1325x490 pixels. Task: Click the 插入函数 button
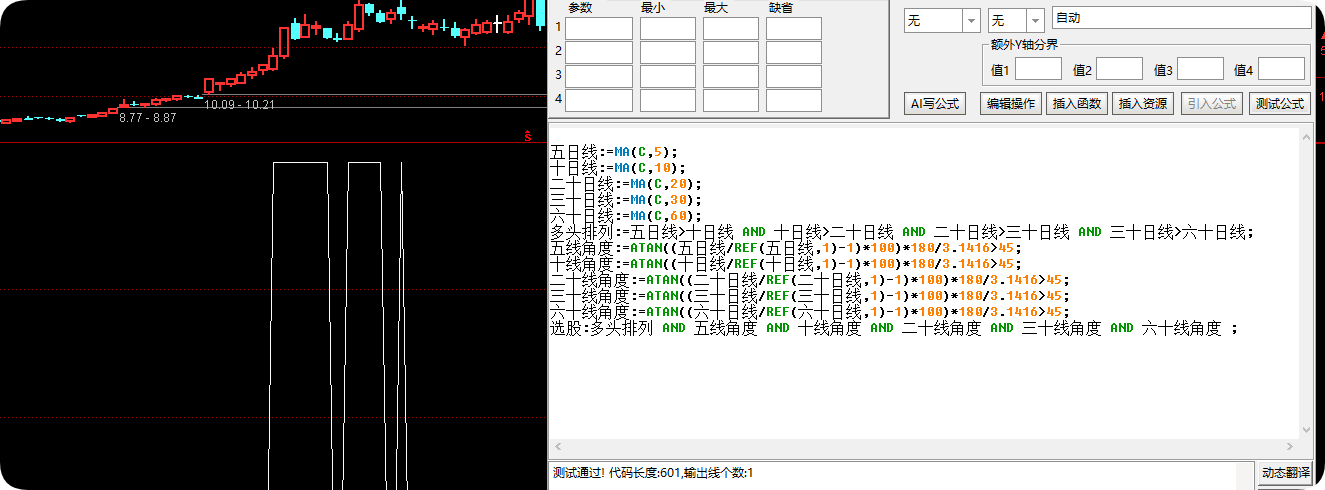tap(1076, 103)
